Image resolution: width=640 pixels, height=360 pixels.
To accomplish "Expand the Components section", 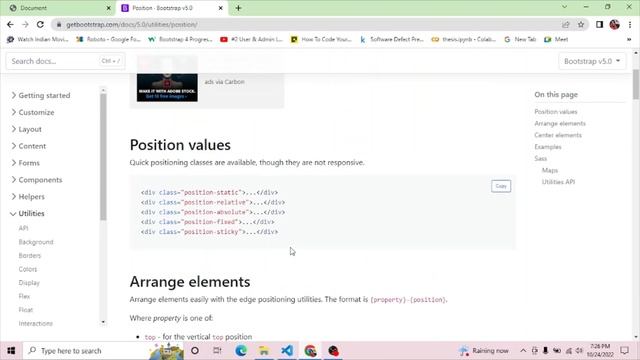I will (x=37, y=180).
